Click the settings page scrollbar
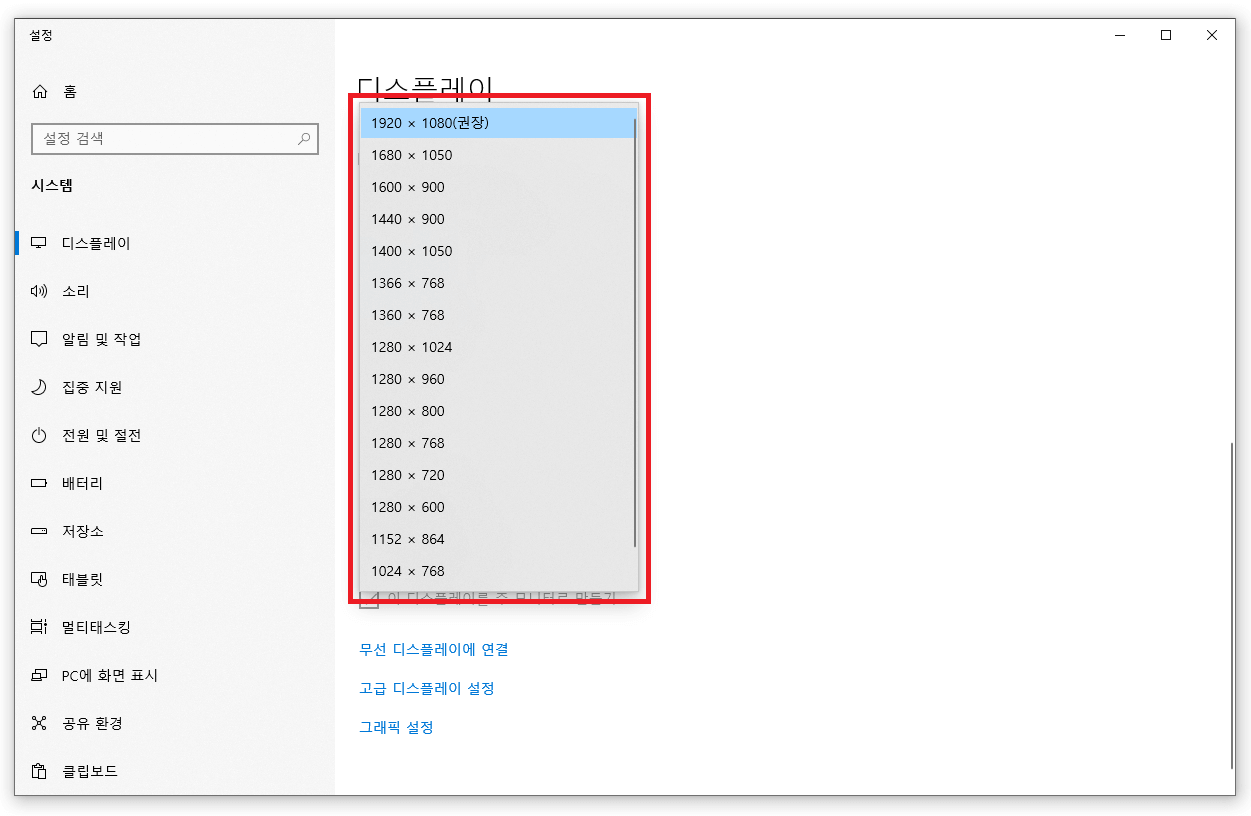Screen dimensions: 1251x816 pos(1232,605)
